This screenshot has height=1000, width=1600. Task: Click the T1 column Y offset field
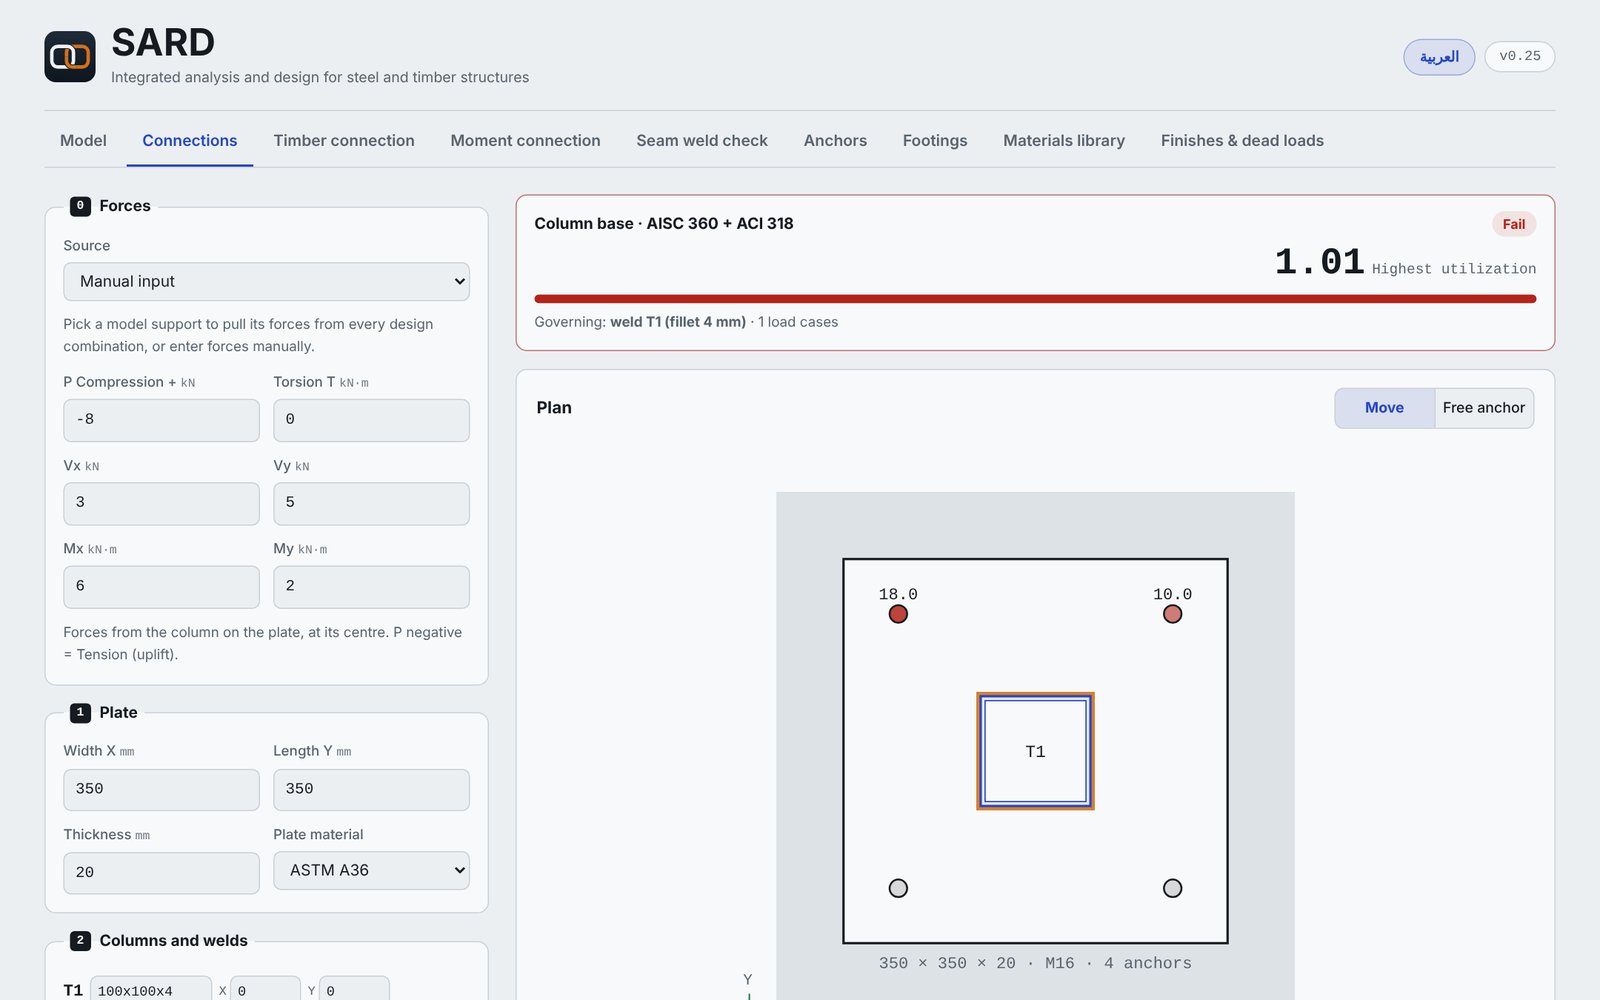[x=354, y=990]
